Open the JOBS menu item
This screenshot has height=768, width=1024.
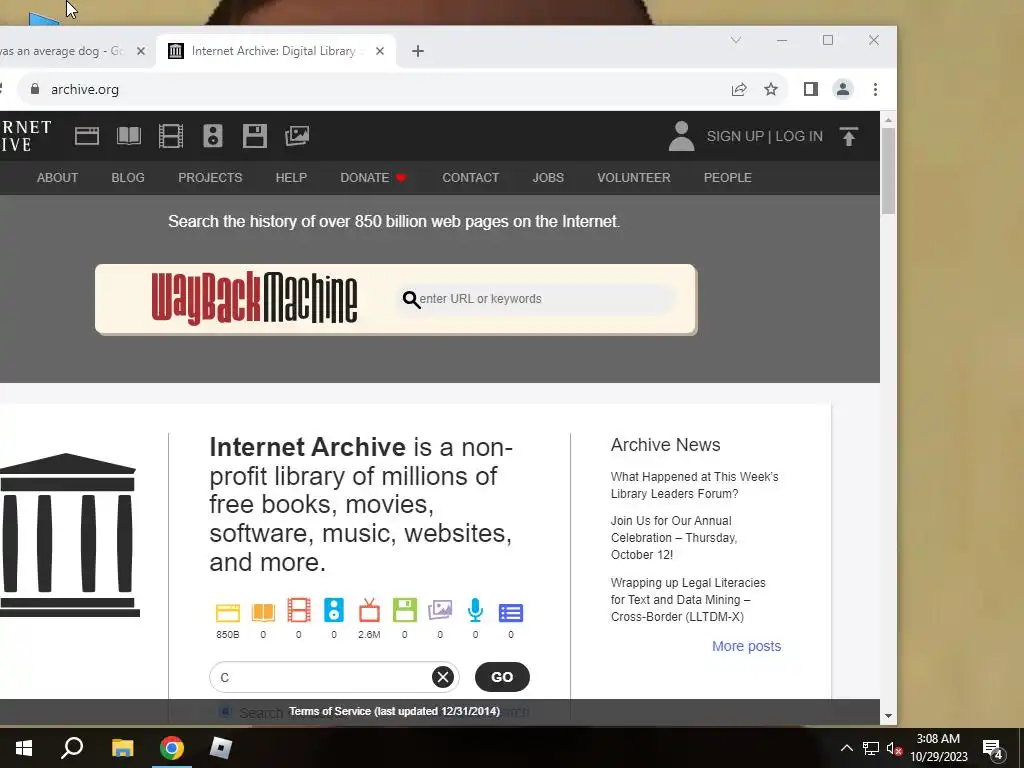[x=548, y=178]
